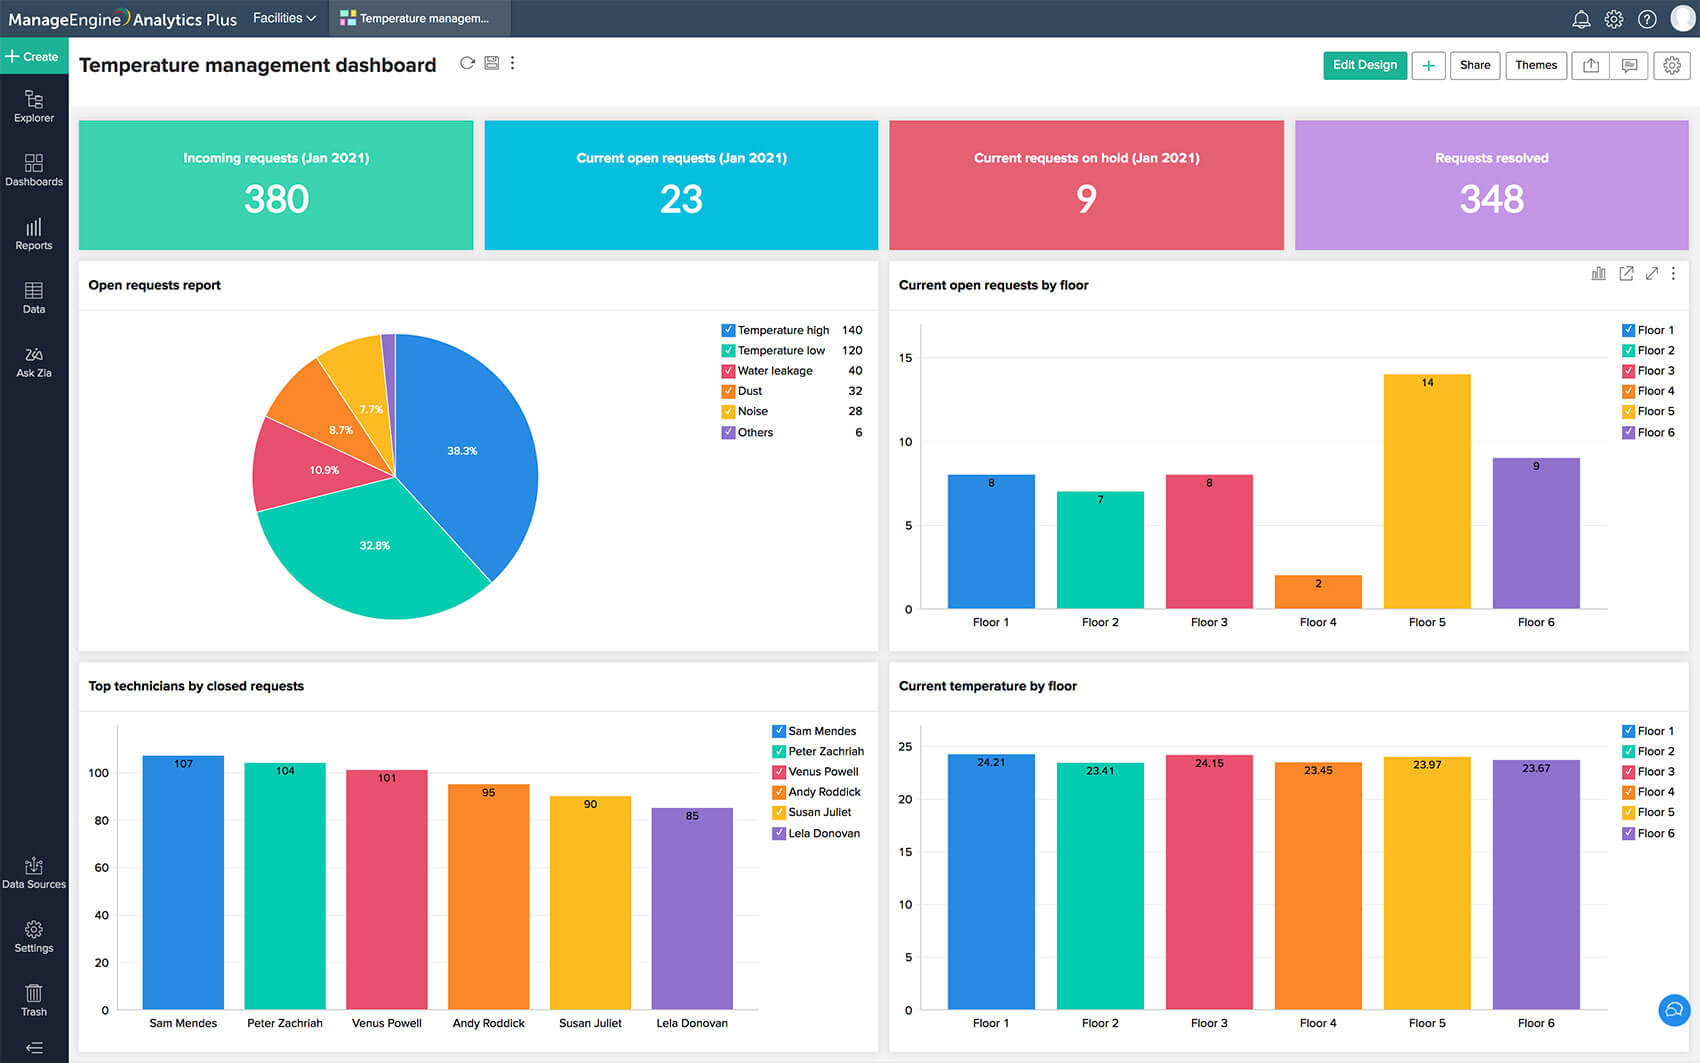The image size is (1700, 1063).
Task: Uncheck Sam Mendes in technicians legend
Action: 777,730
